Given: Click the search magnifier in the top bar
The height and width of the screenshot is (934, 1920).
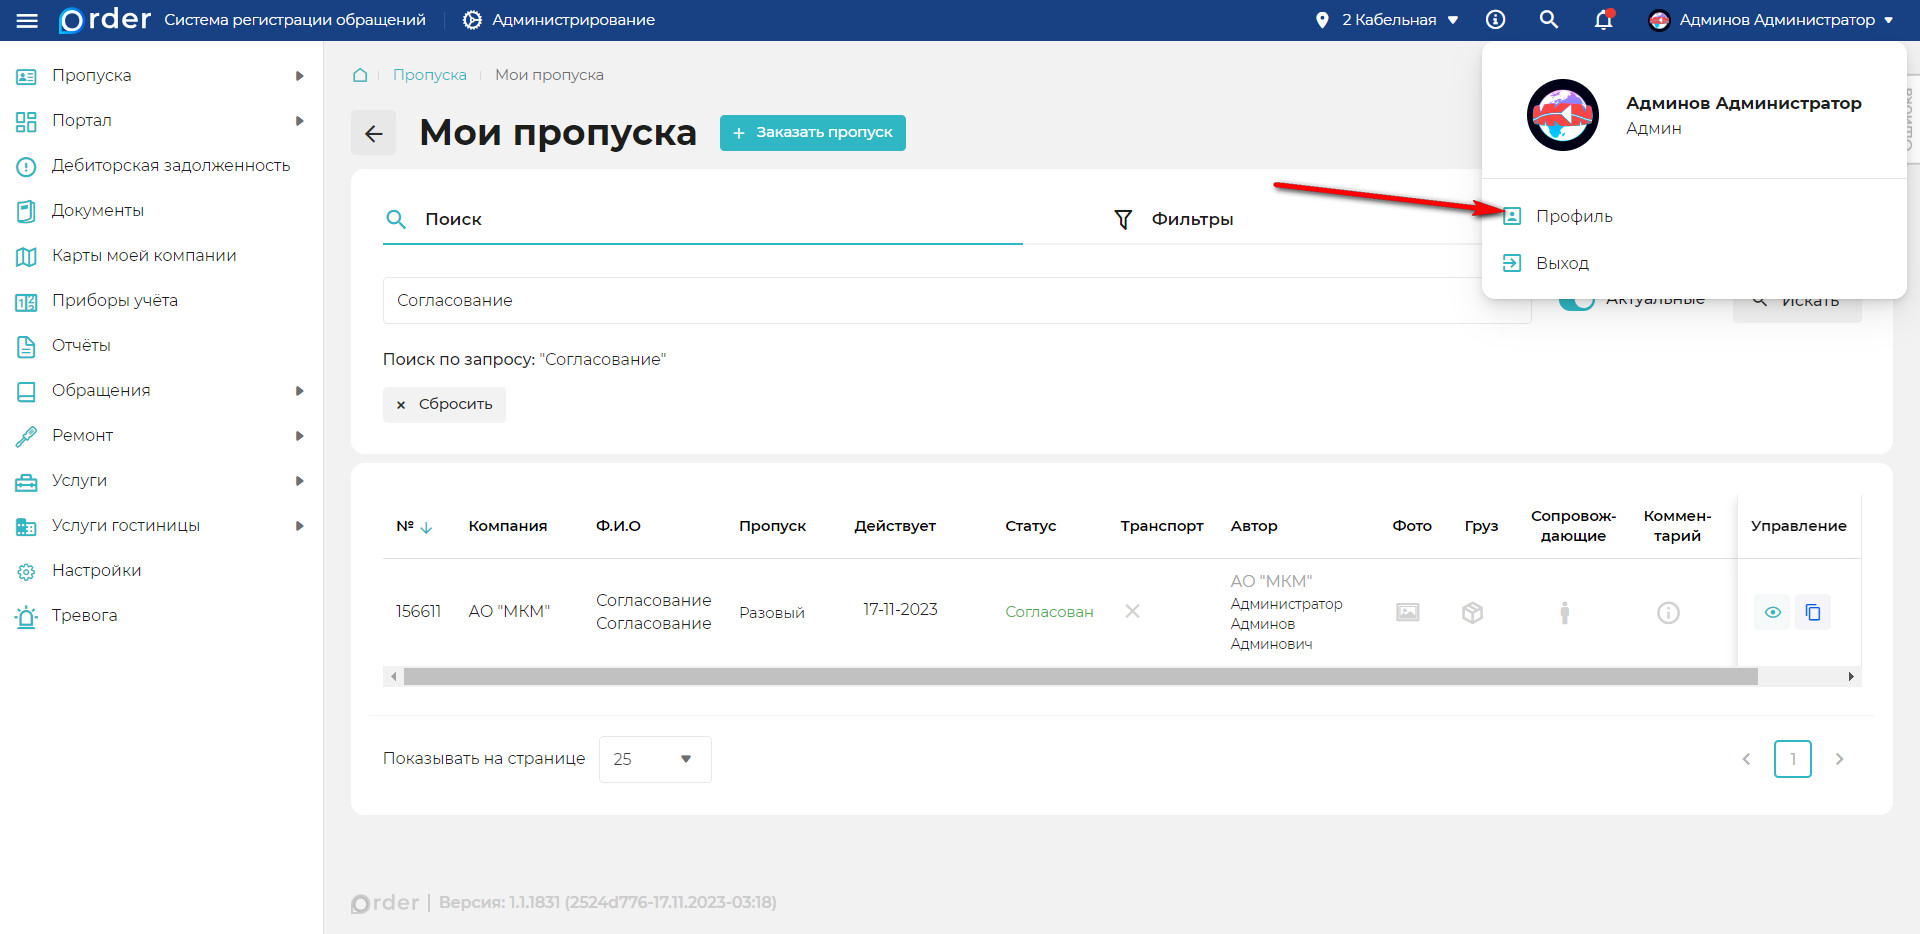Looking at the screenshot, I should pos(1548,19).
